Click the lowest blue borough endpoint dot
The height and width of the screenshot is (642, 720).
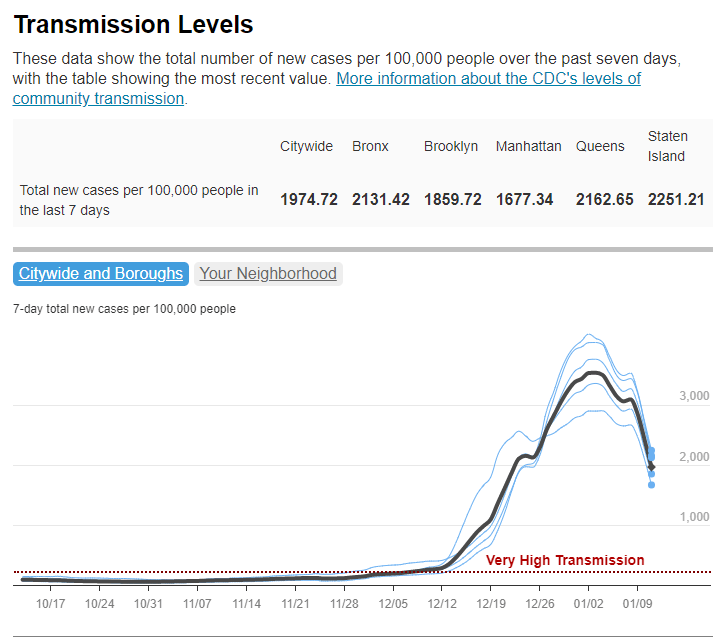pyautogui.click(x=651, y=485)
